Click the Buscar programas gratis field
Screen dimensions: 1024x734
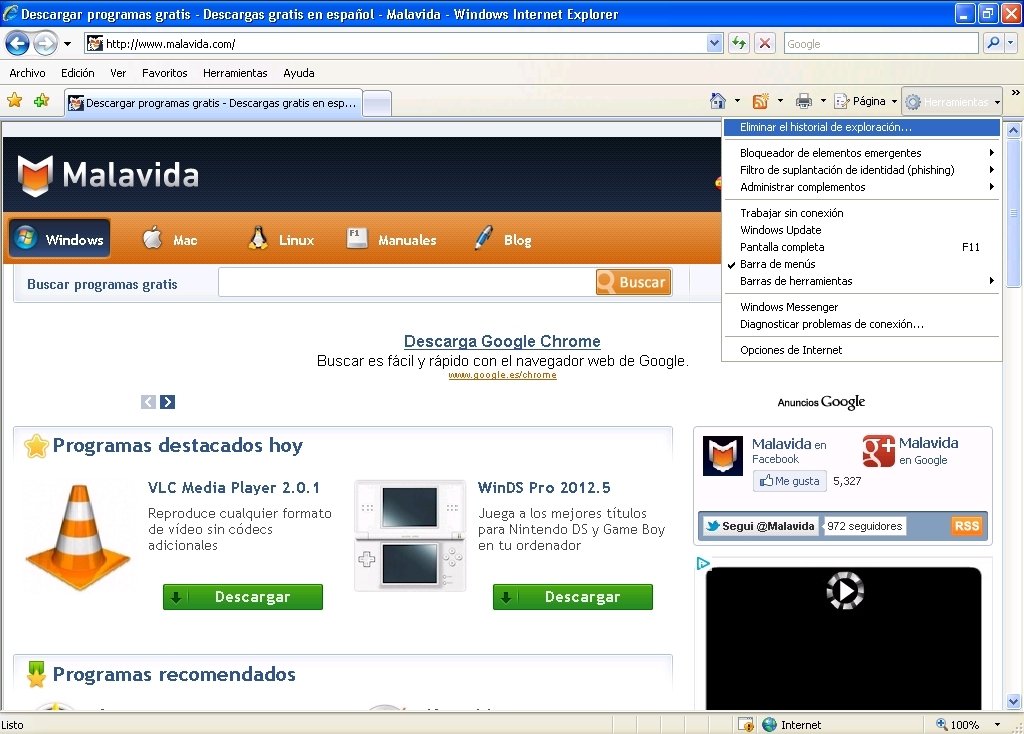click(x=406, y=283)
